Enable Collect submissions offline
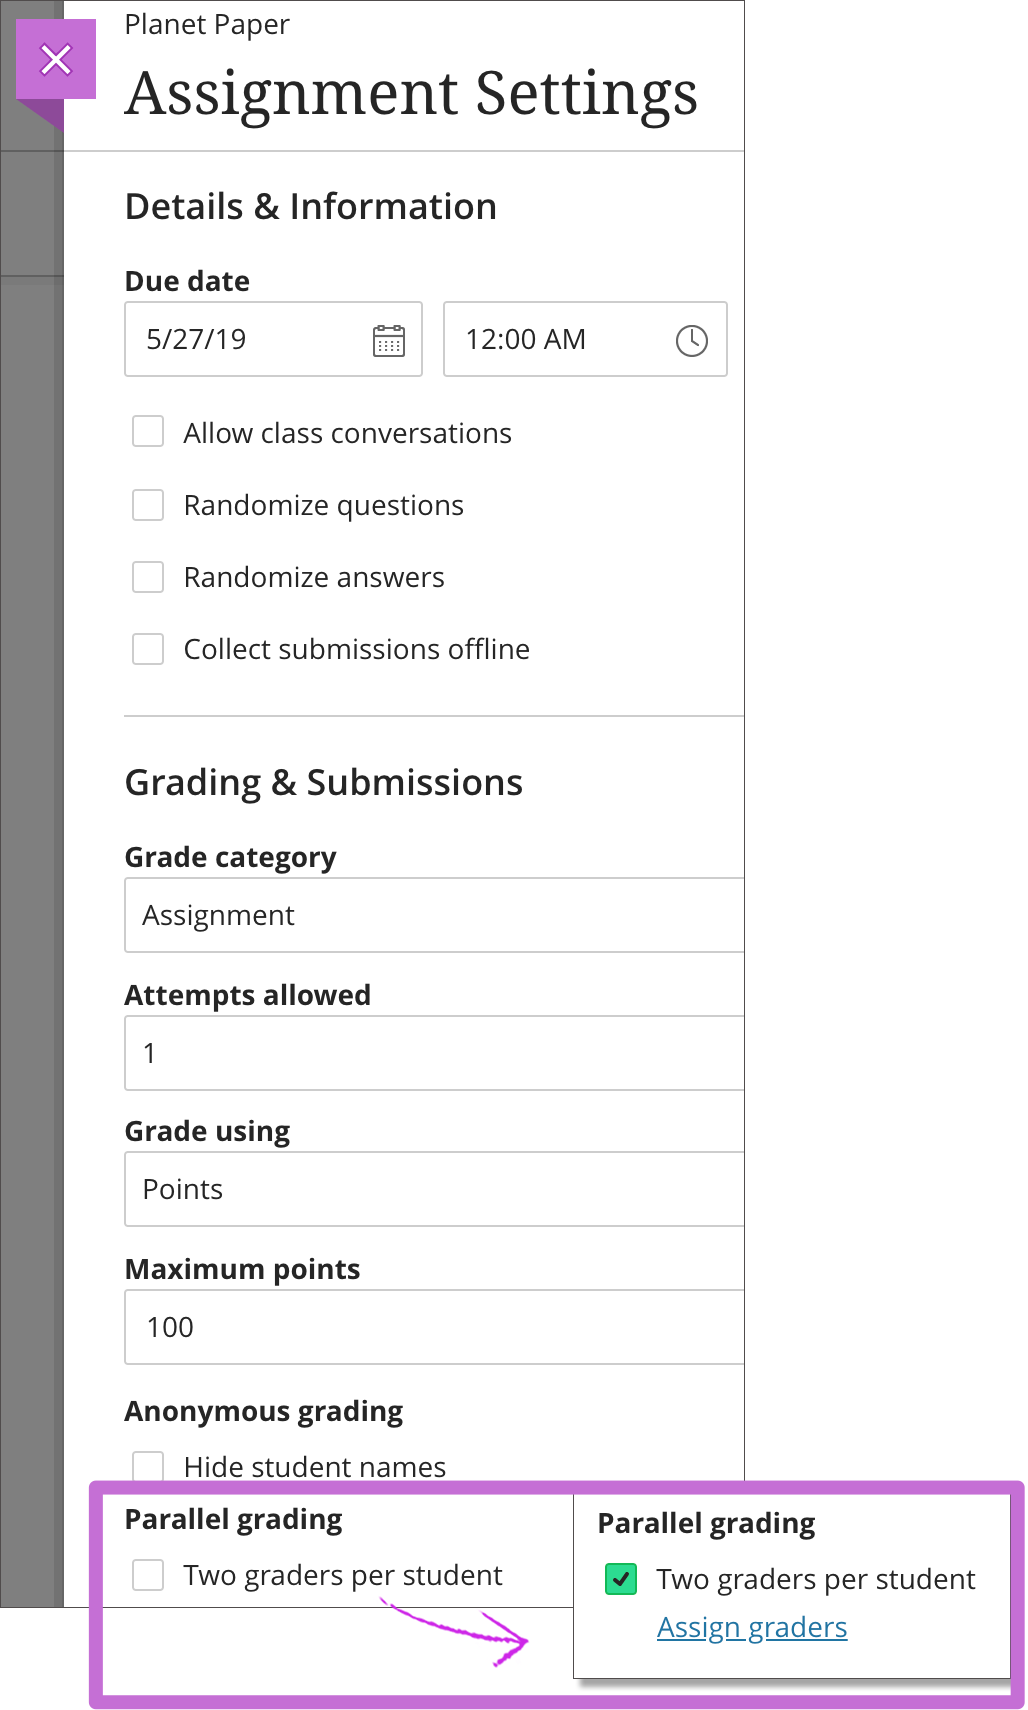 coord(147,648)
